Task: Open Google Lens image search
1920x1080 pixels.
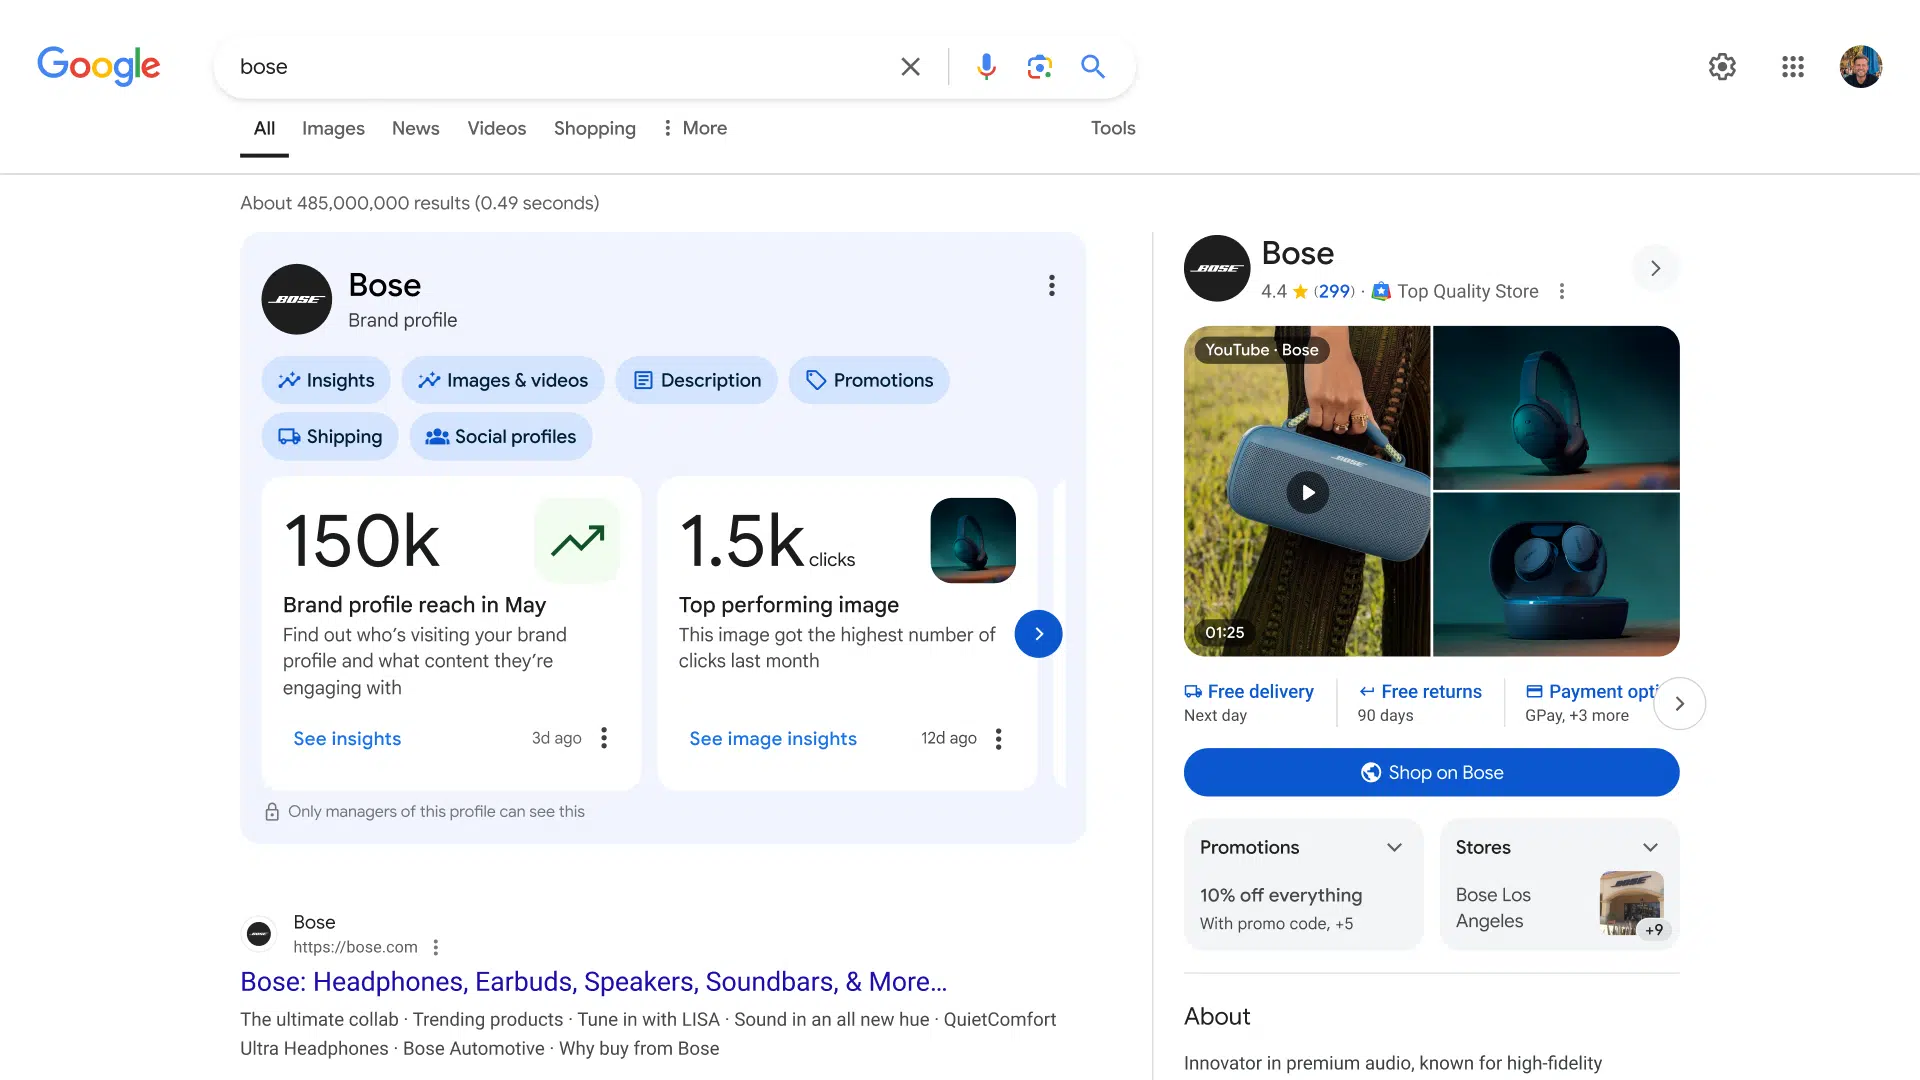Action: pos(1039,67)
